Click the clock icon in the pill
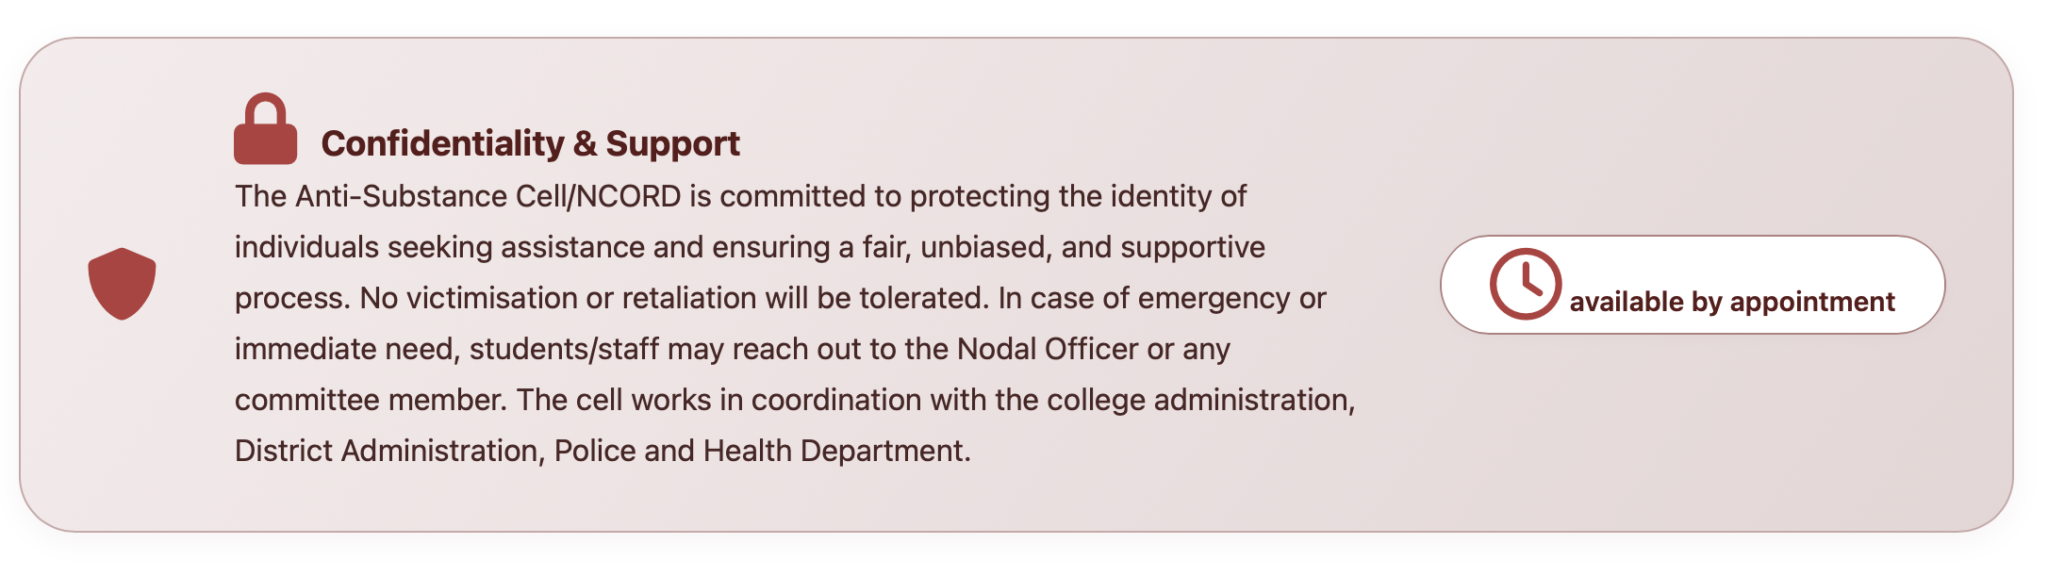Viewport: 2048px width, 577px height. pyautogui.click(x=1525, y=284)
